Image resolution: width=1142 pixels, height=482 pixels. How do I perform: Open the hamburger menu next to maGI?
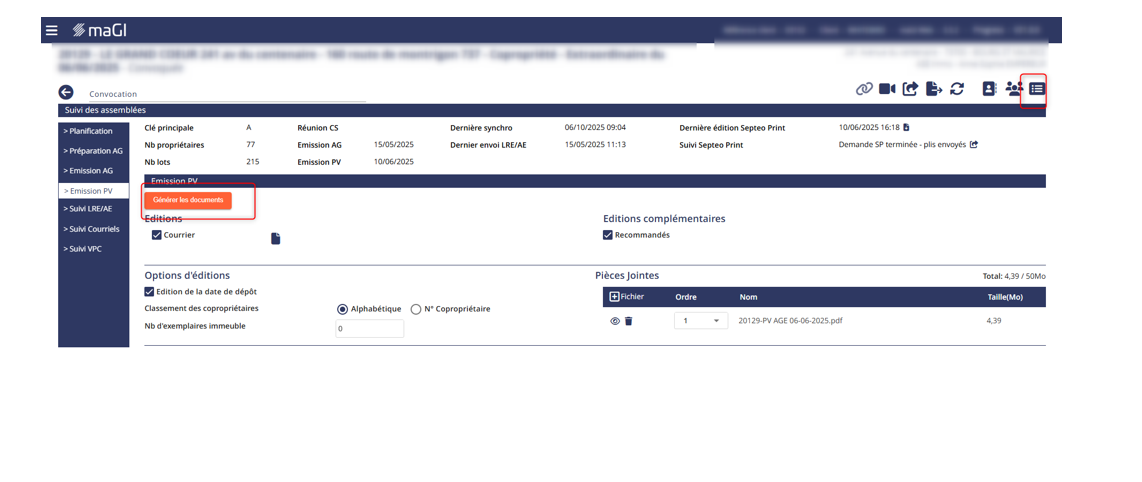[x=52, y=31]
